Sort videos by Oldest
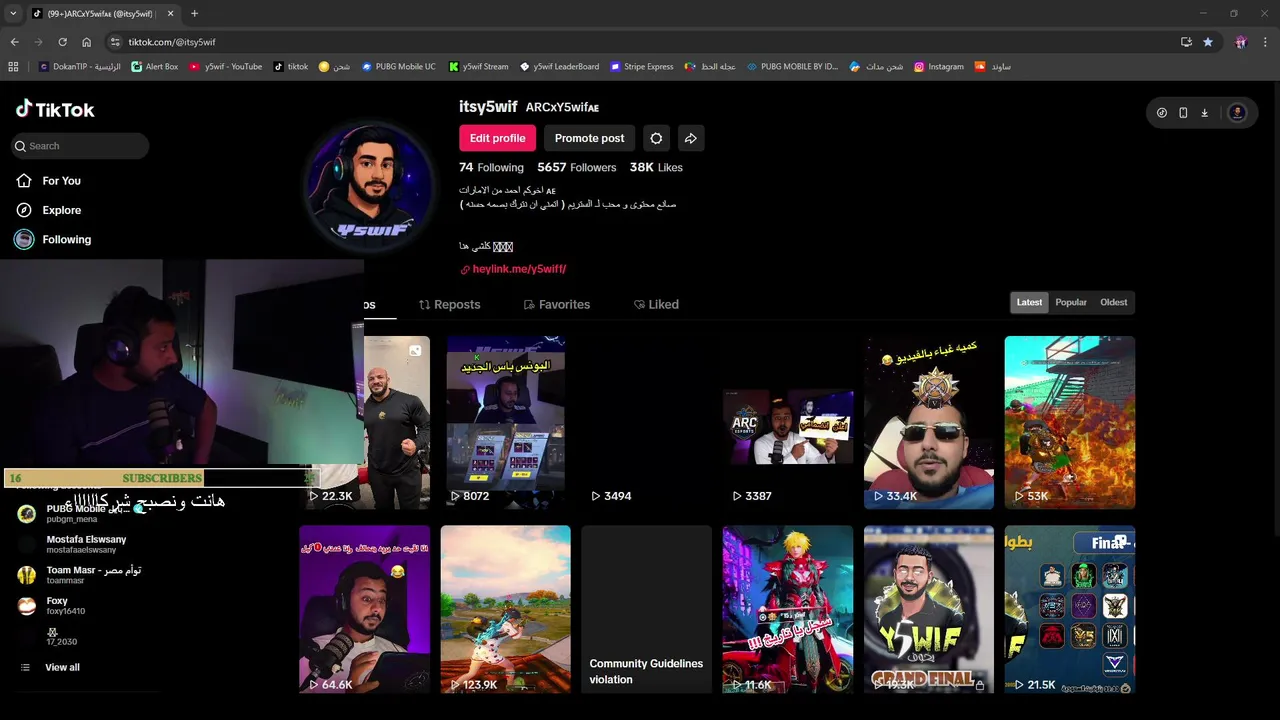Viewport: 1280px width, 720px height. pos(1113,302)
